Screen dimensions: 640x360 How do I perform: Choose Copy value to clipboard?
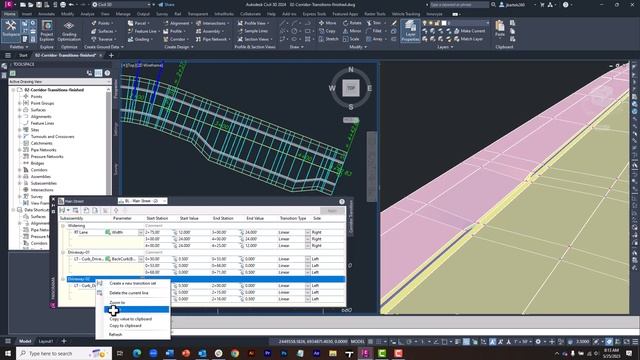(131, 319)
